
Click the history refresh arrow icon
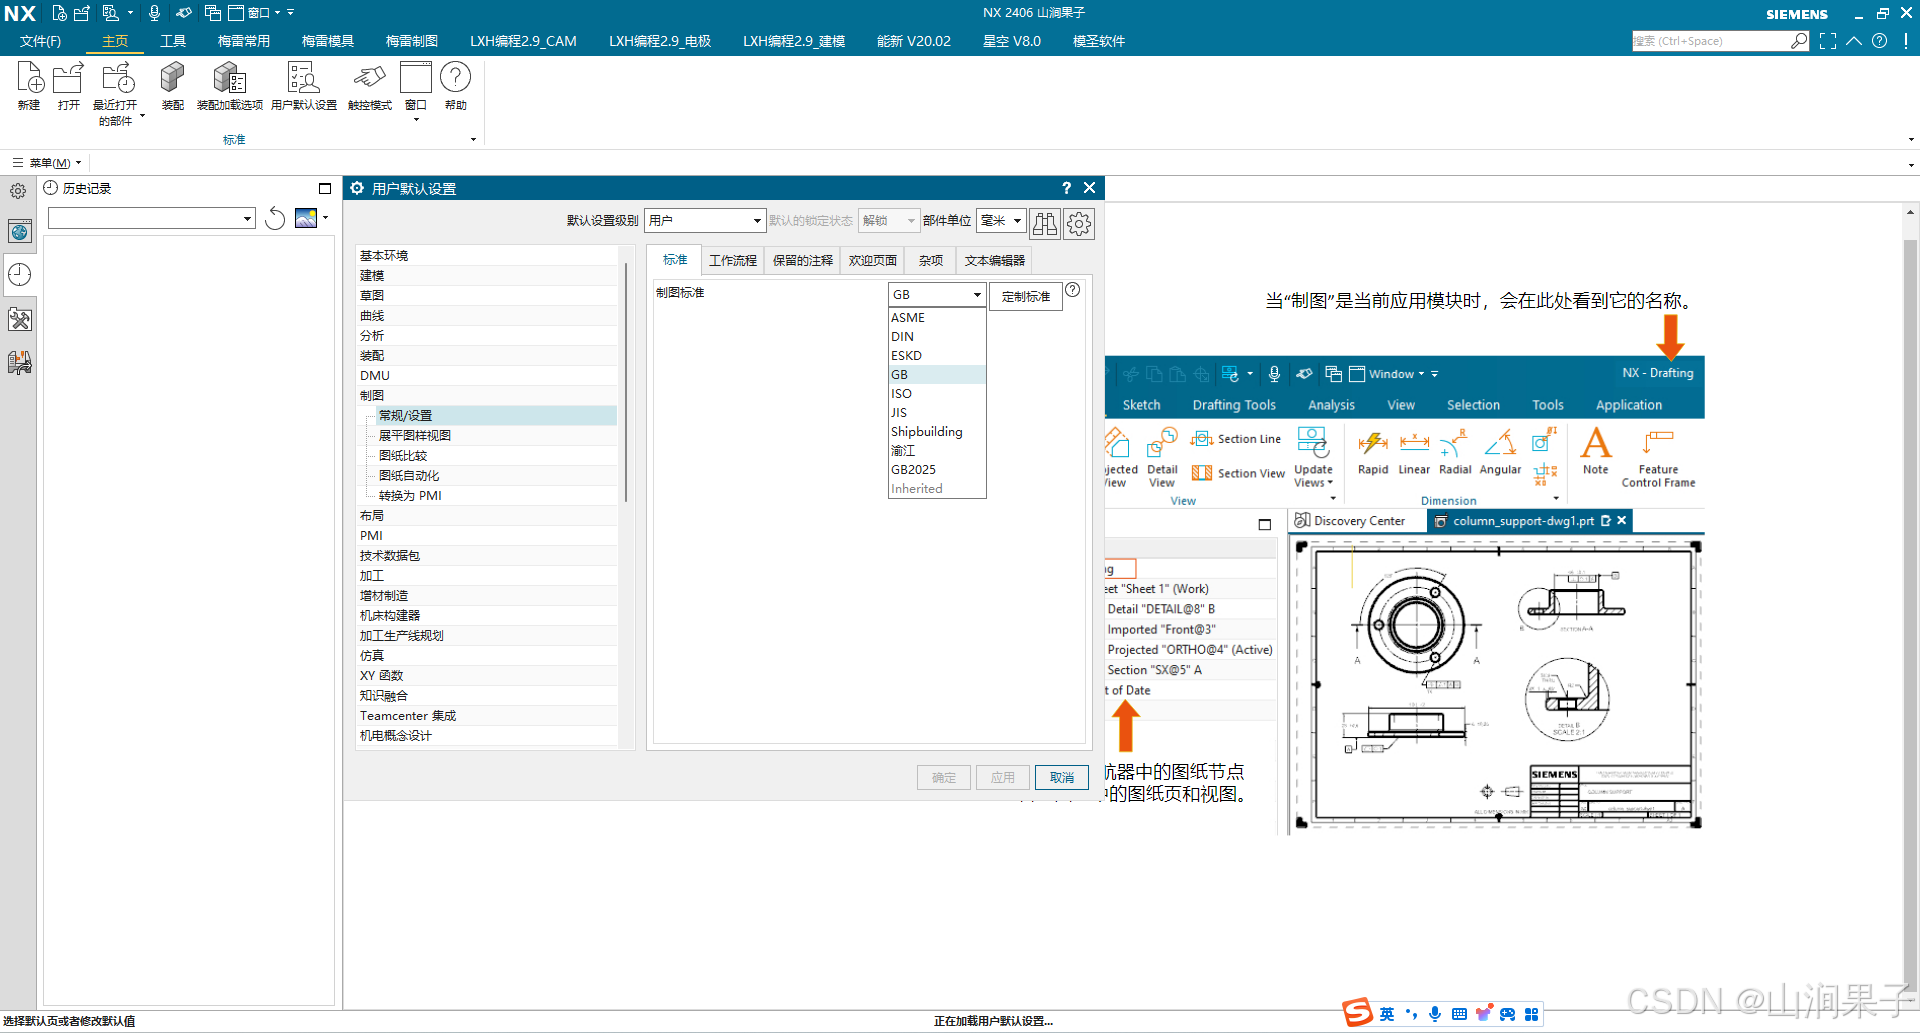[275, 218]
